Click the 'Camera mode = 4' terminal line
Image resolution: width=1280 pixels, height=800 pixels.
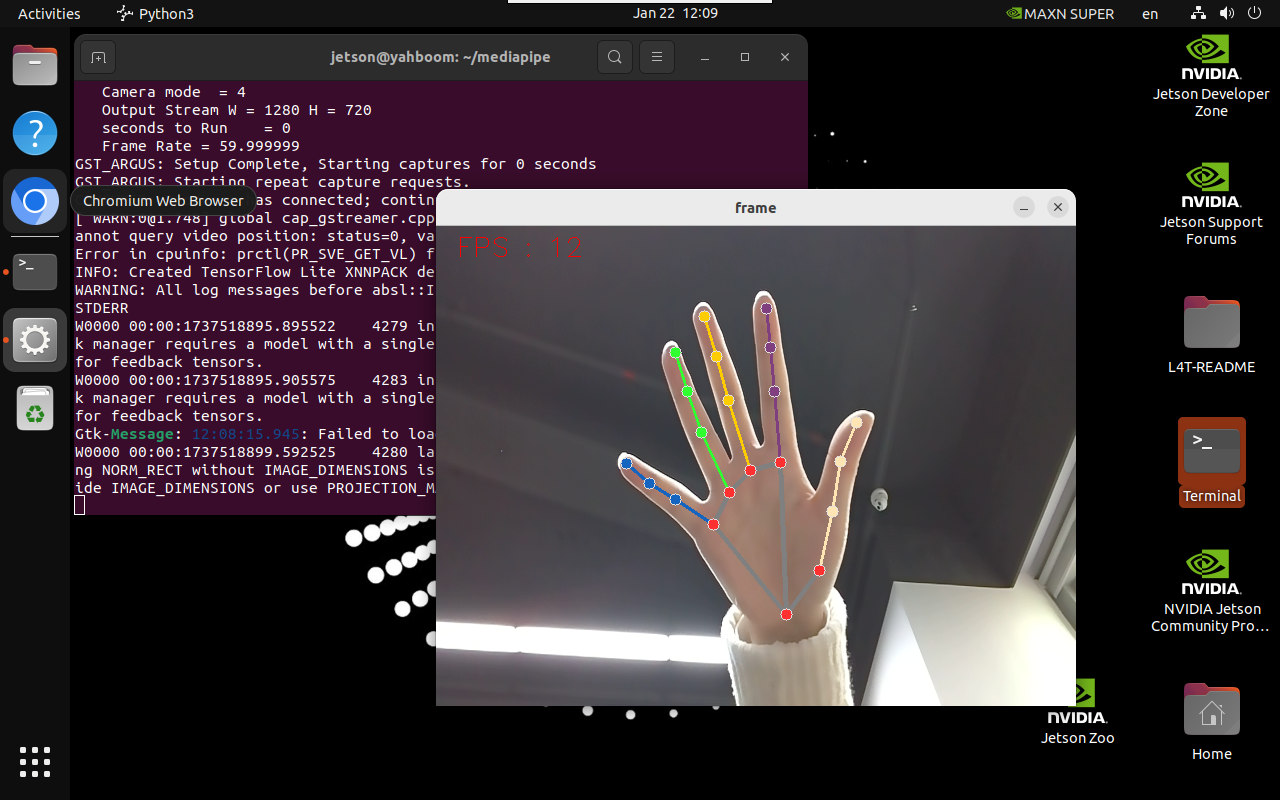tap(173, 92)
